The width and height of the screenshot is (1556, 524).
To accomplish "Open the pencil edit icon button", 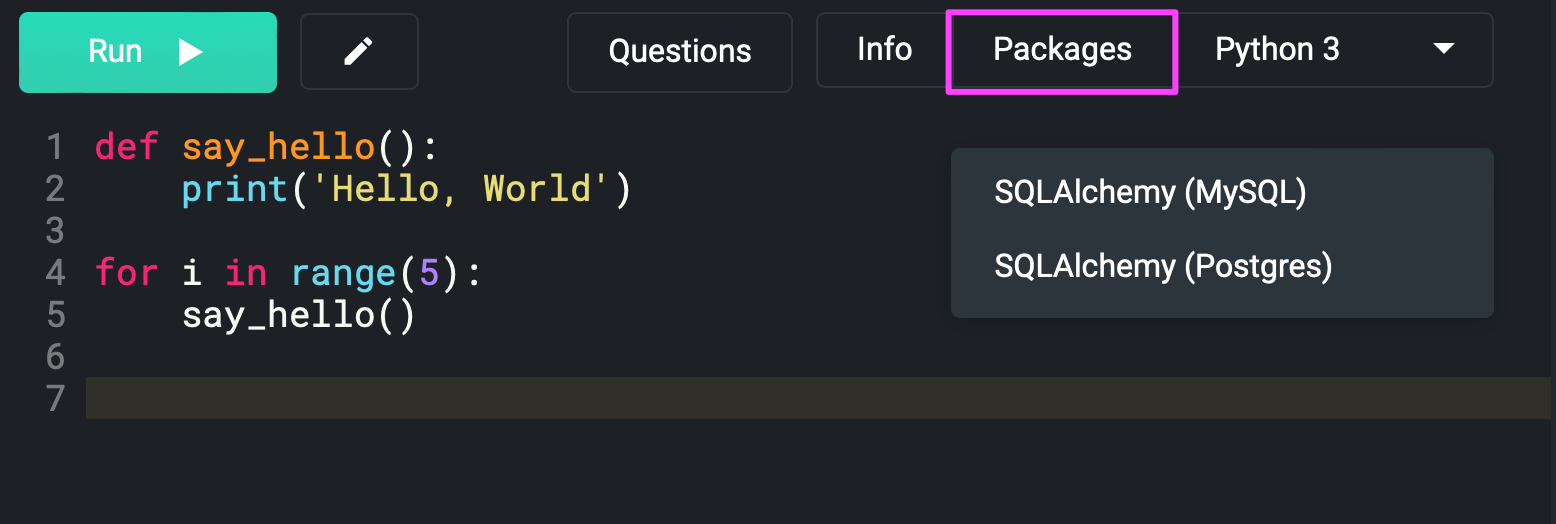I will (359, 52).
